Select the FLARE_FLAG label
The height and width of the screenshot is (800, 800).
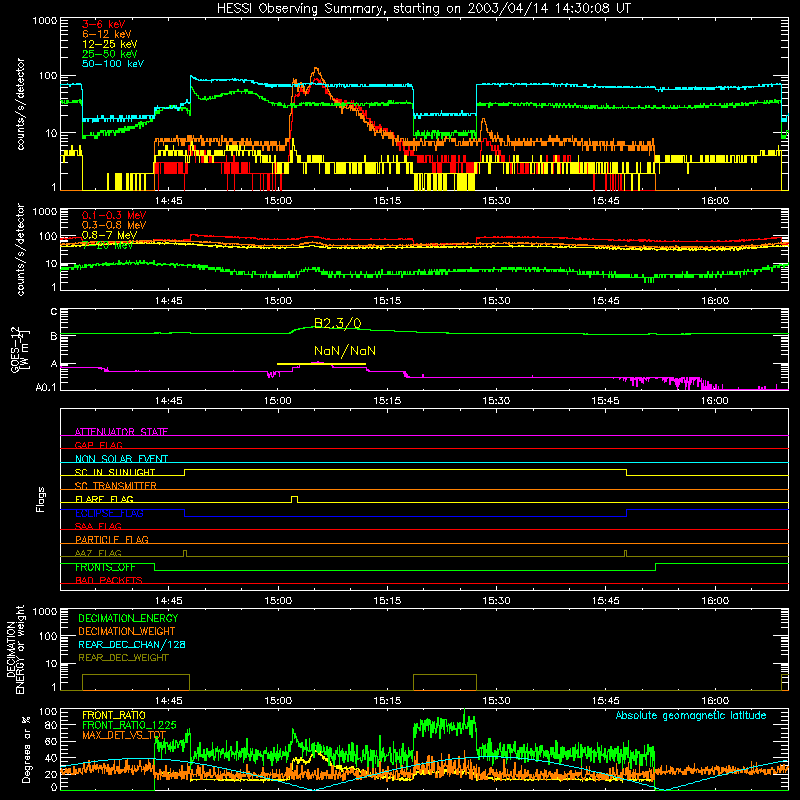tap(104, 499)
